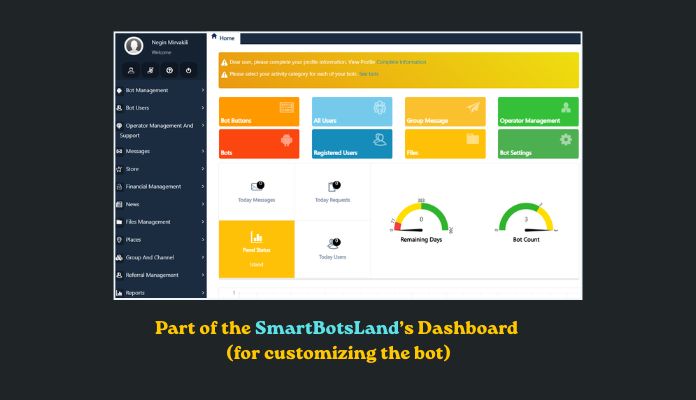Click the Operator Management And Support icon
The image size is (696, 400).
[x=119, y=126]
